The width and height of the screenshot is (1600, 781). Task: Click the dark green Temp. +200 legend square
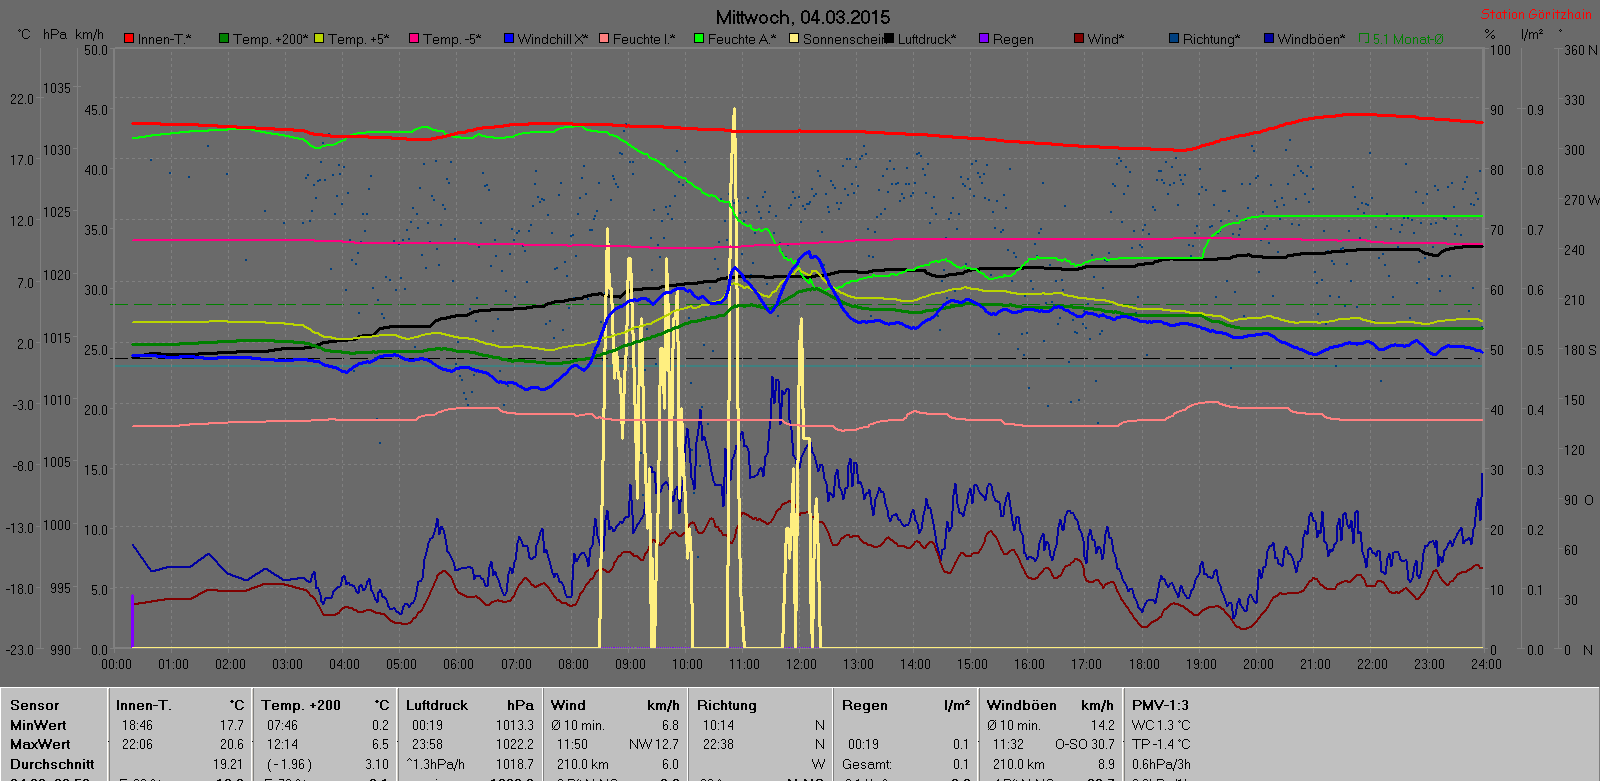point(224,39)
